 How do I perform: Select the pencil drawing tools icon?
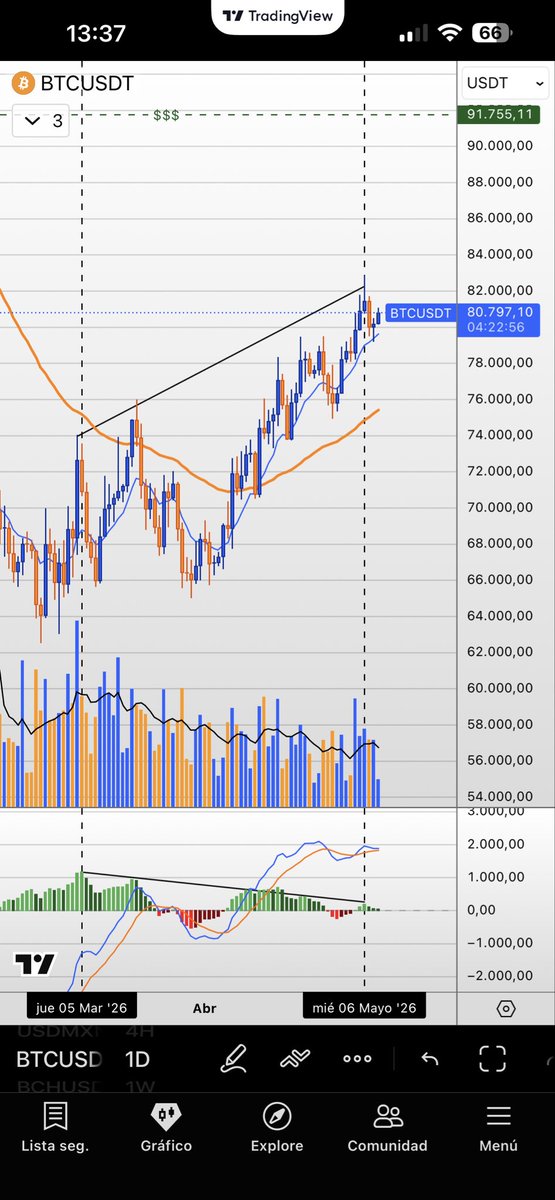click(x=234, y=1058)
